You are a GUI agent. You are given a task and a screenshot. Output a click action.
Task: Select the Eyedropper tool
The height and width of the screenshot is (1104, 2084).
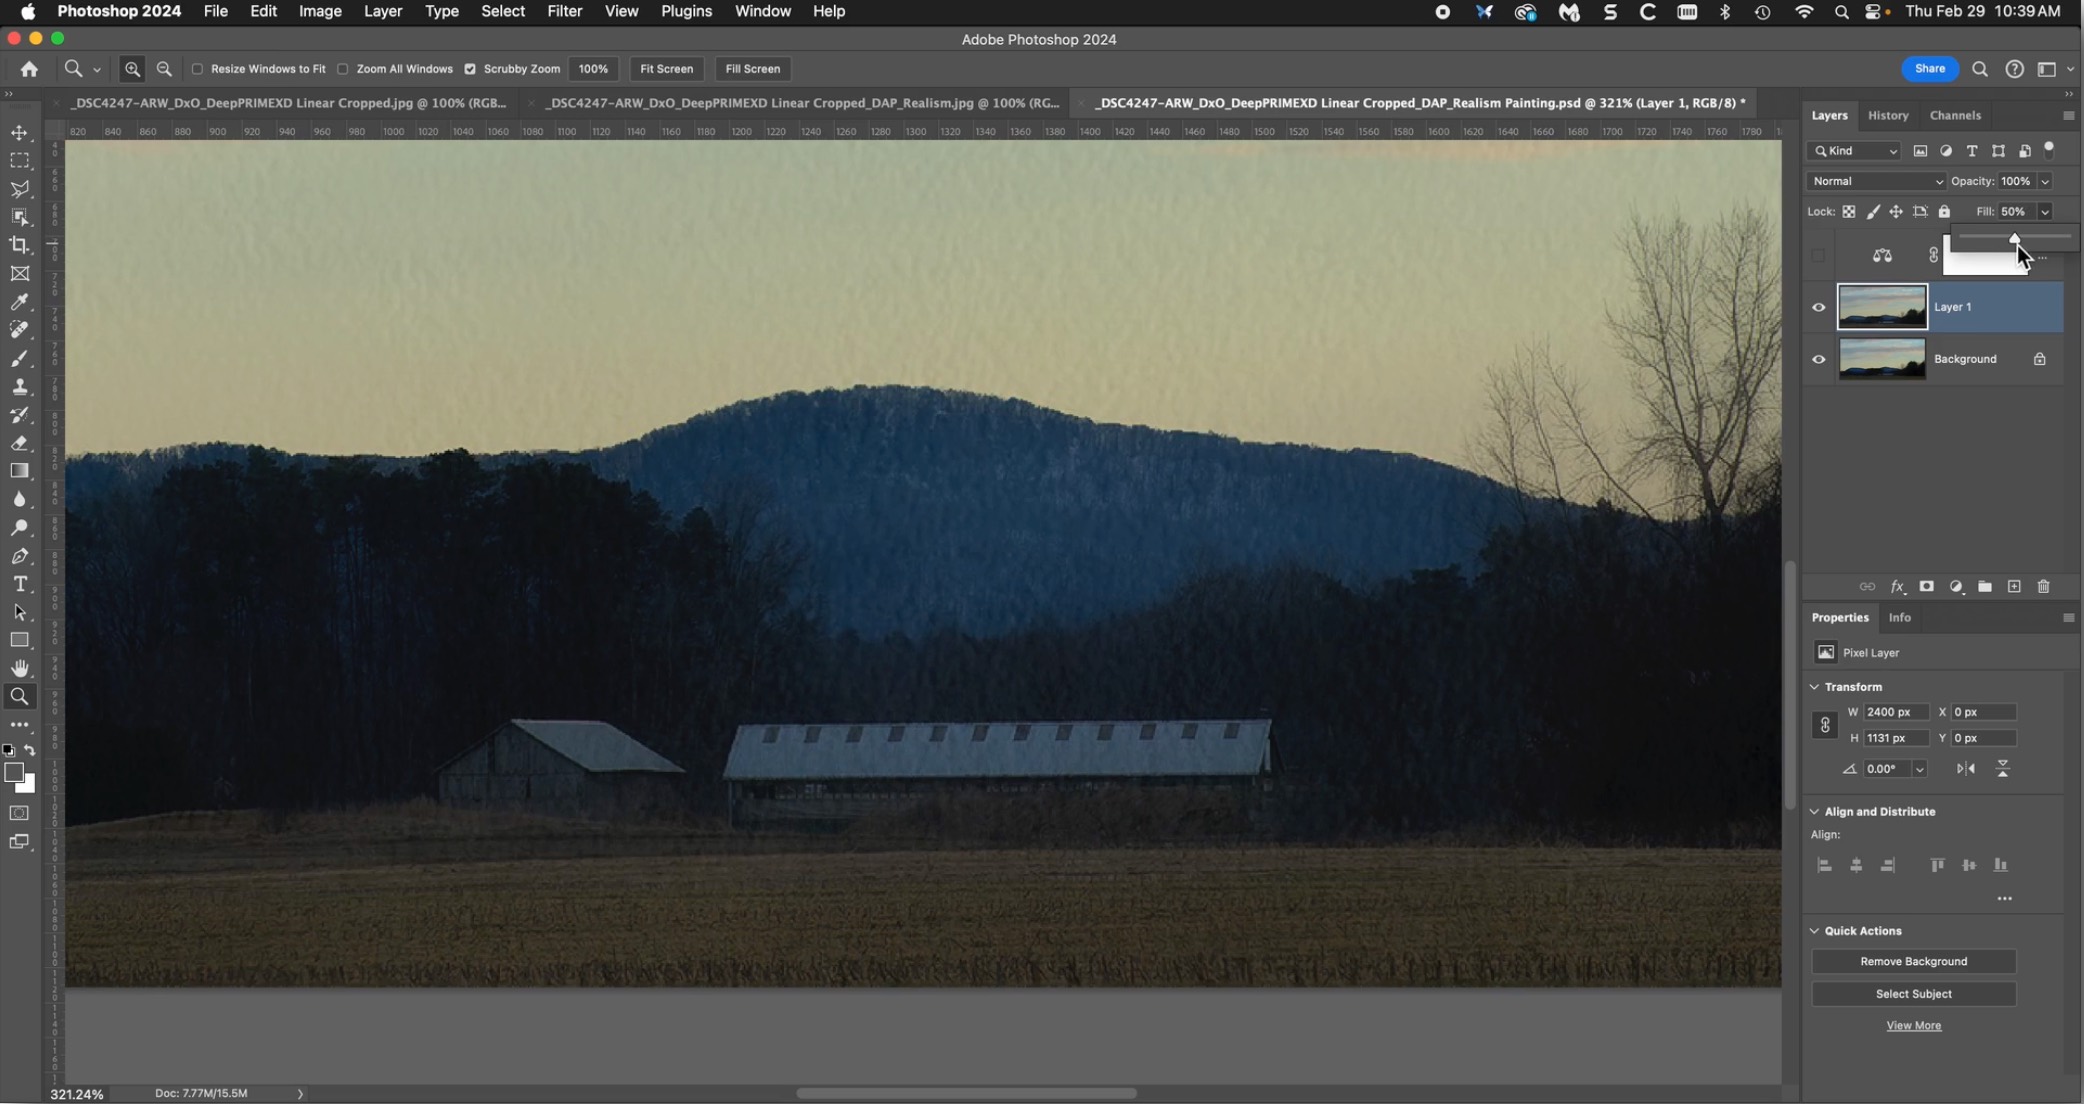19,301
